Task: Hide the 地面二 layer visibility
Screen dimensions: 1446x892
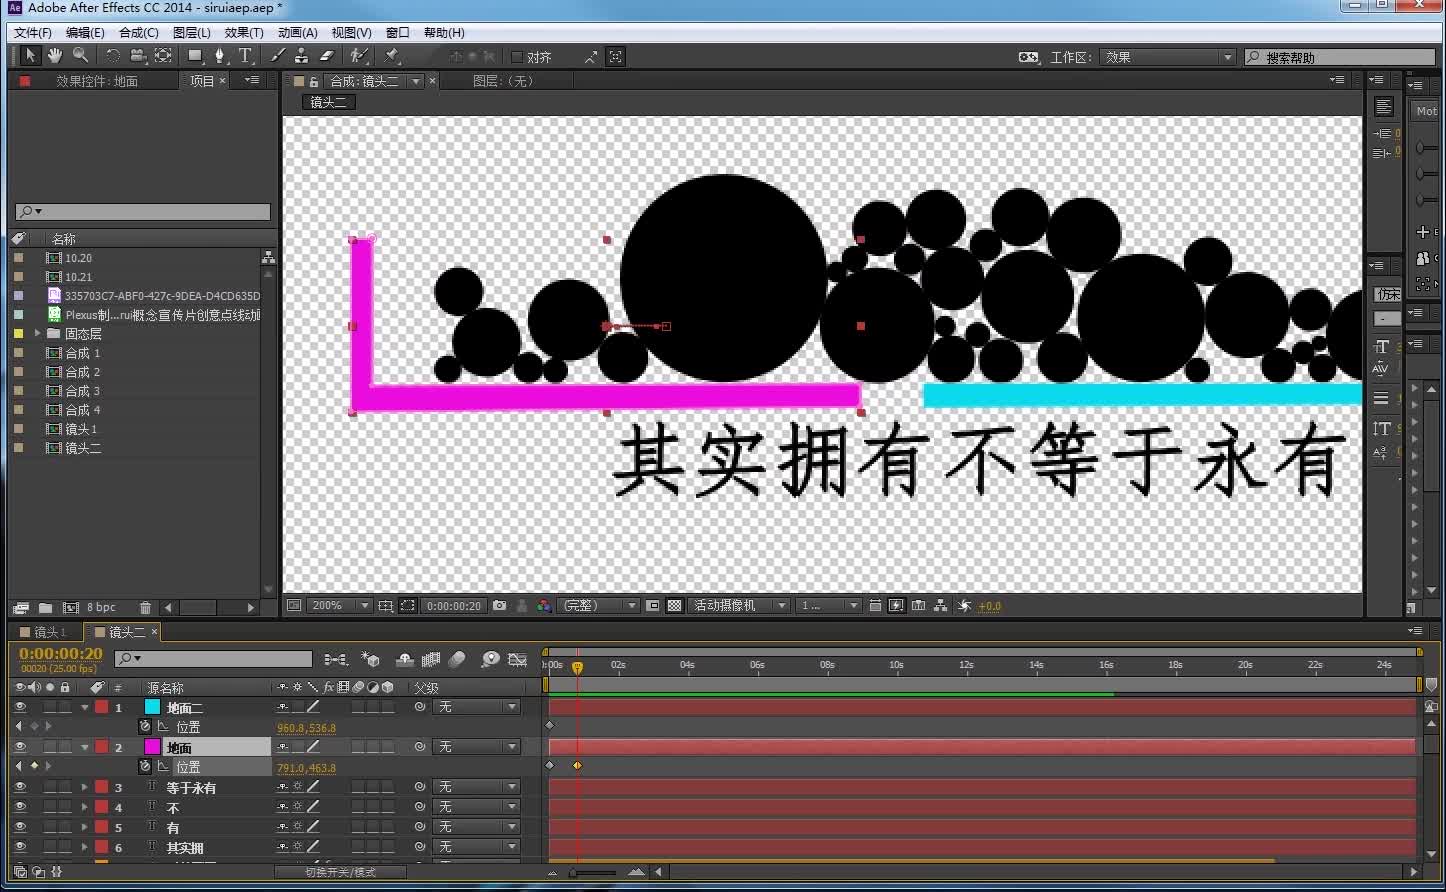Action: click(x=20, y=706)
